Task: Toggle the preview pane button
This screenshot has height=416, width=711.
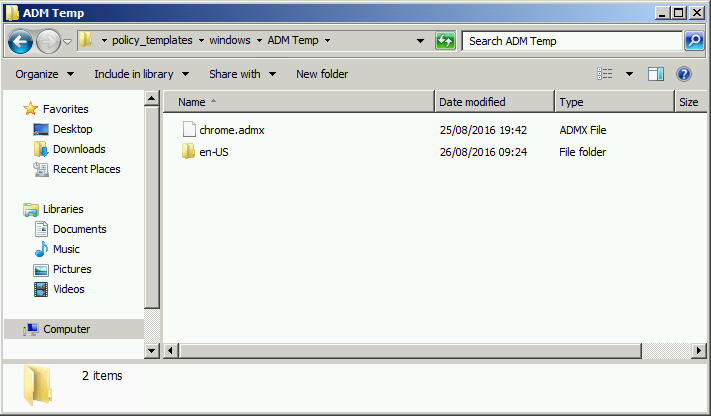Action: point(656,74)
